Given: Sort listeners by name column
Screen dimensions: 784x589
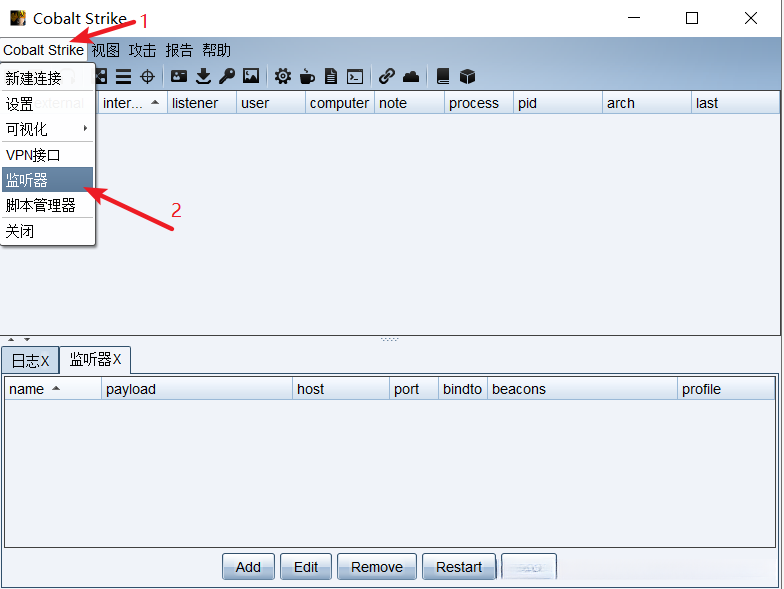Looking at the screenshot, I should click(53, 389).
